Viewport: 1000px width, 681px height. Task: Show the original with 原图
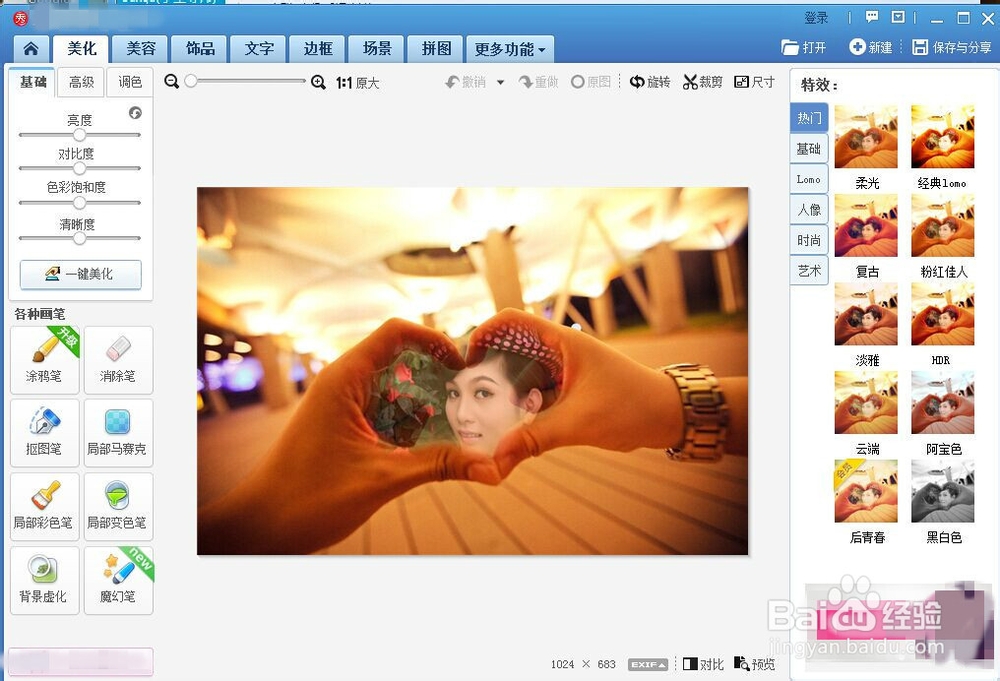tap(590, 82)
